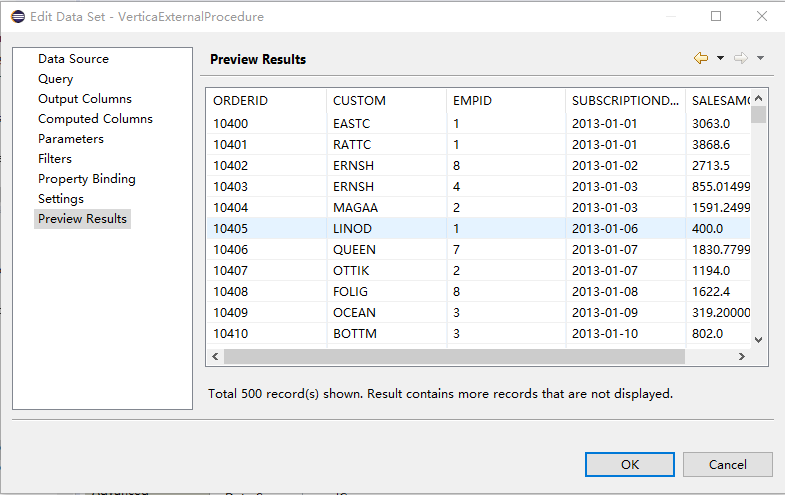Click the horizontal scrollbar right arrow
Screen dimensions: 785x495
pos(741,357)
